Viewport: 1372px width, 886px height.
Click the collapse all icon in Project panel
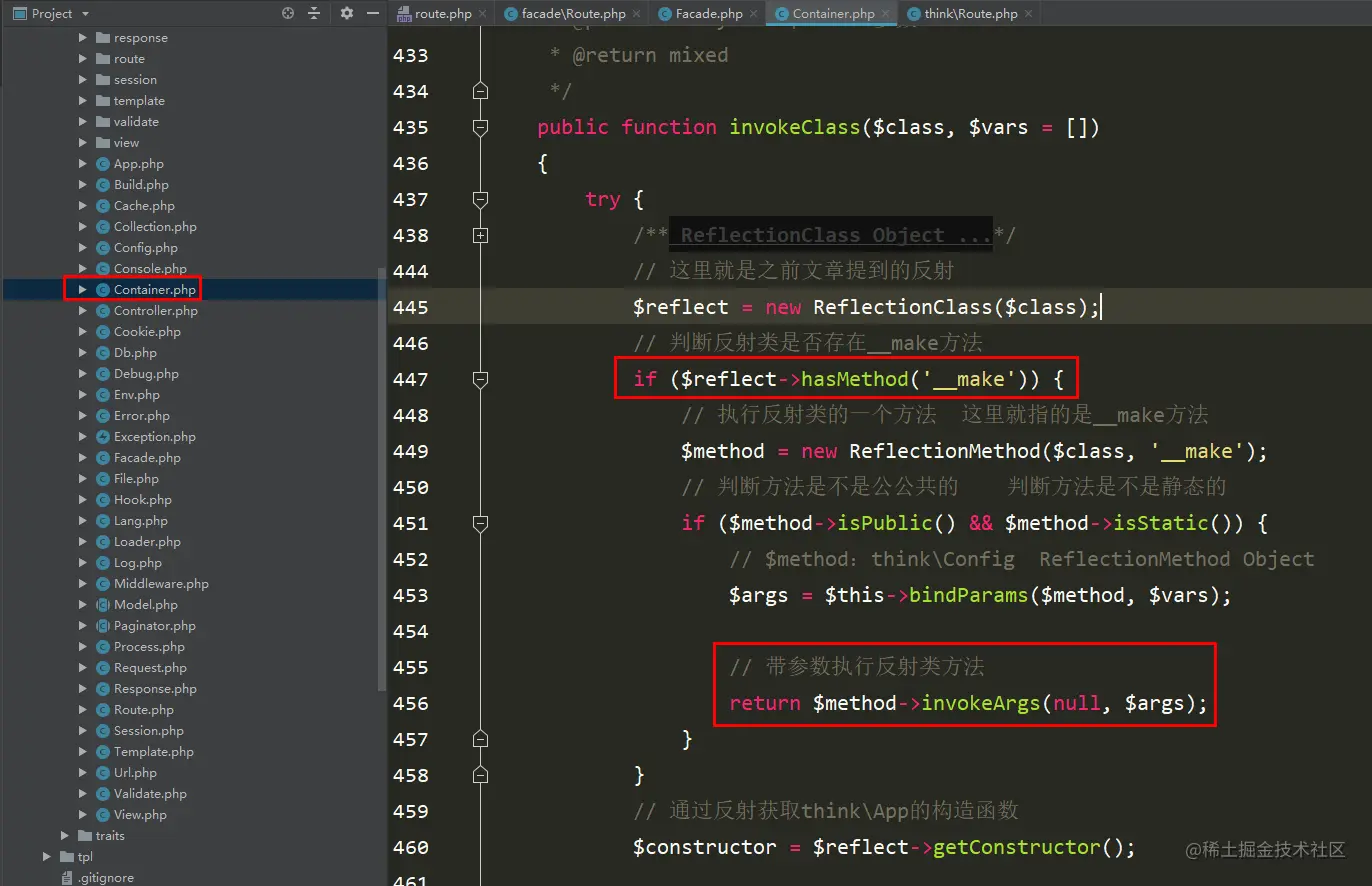314,13
